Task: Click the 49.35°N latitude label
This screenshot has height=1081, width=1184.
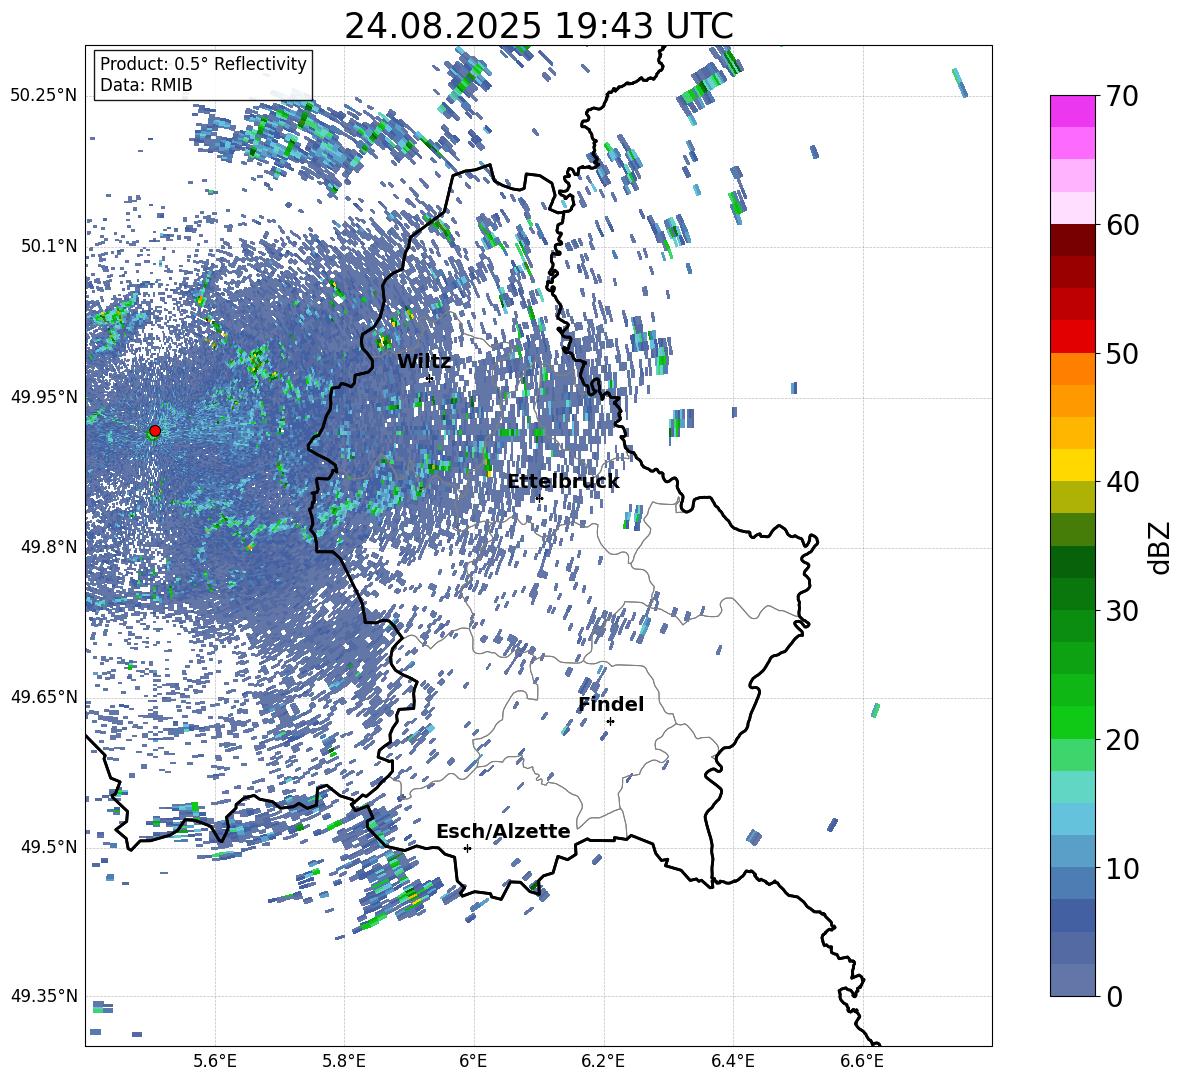Action: click(x=44, y=996)
